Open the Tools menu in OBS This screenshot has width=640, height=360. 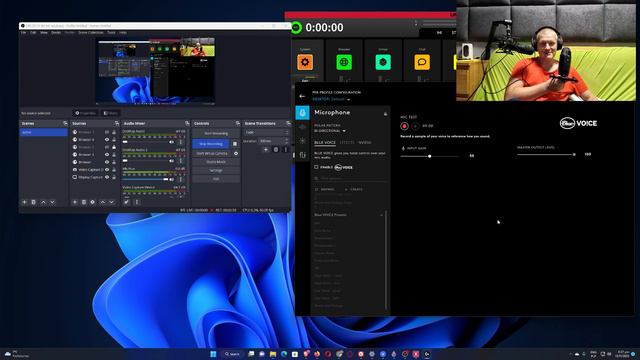click(111, 33)
